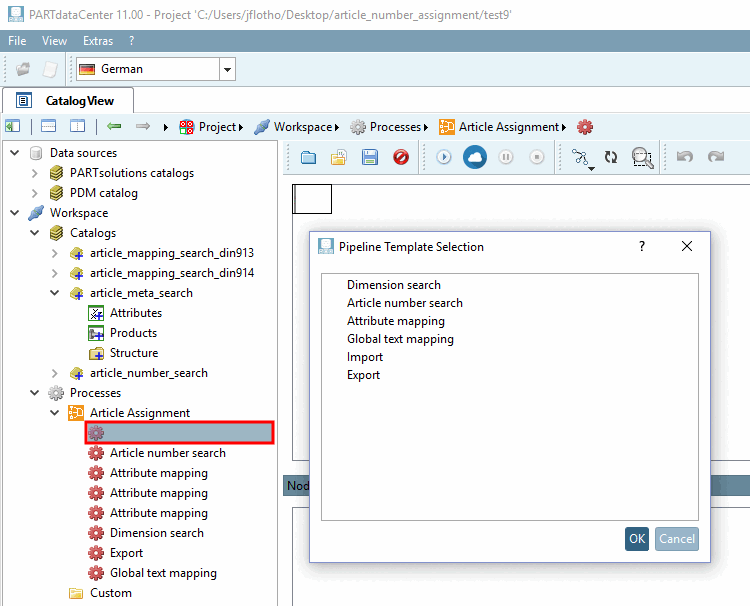Click the Project breadcrumb
The width and height of the screenshot is (750, 606).
[x=217, y=127]
